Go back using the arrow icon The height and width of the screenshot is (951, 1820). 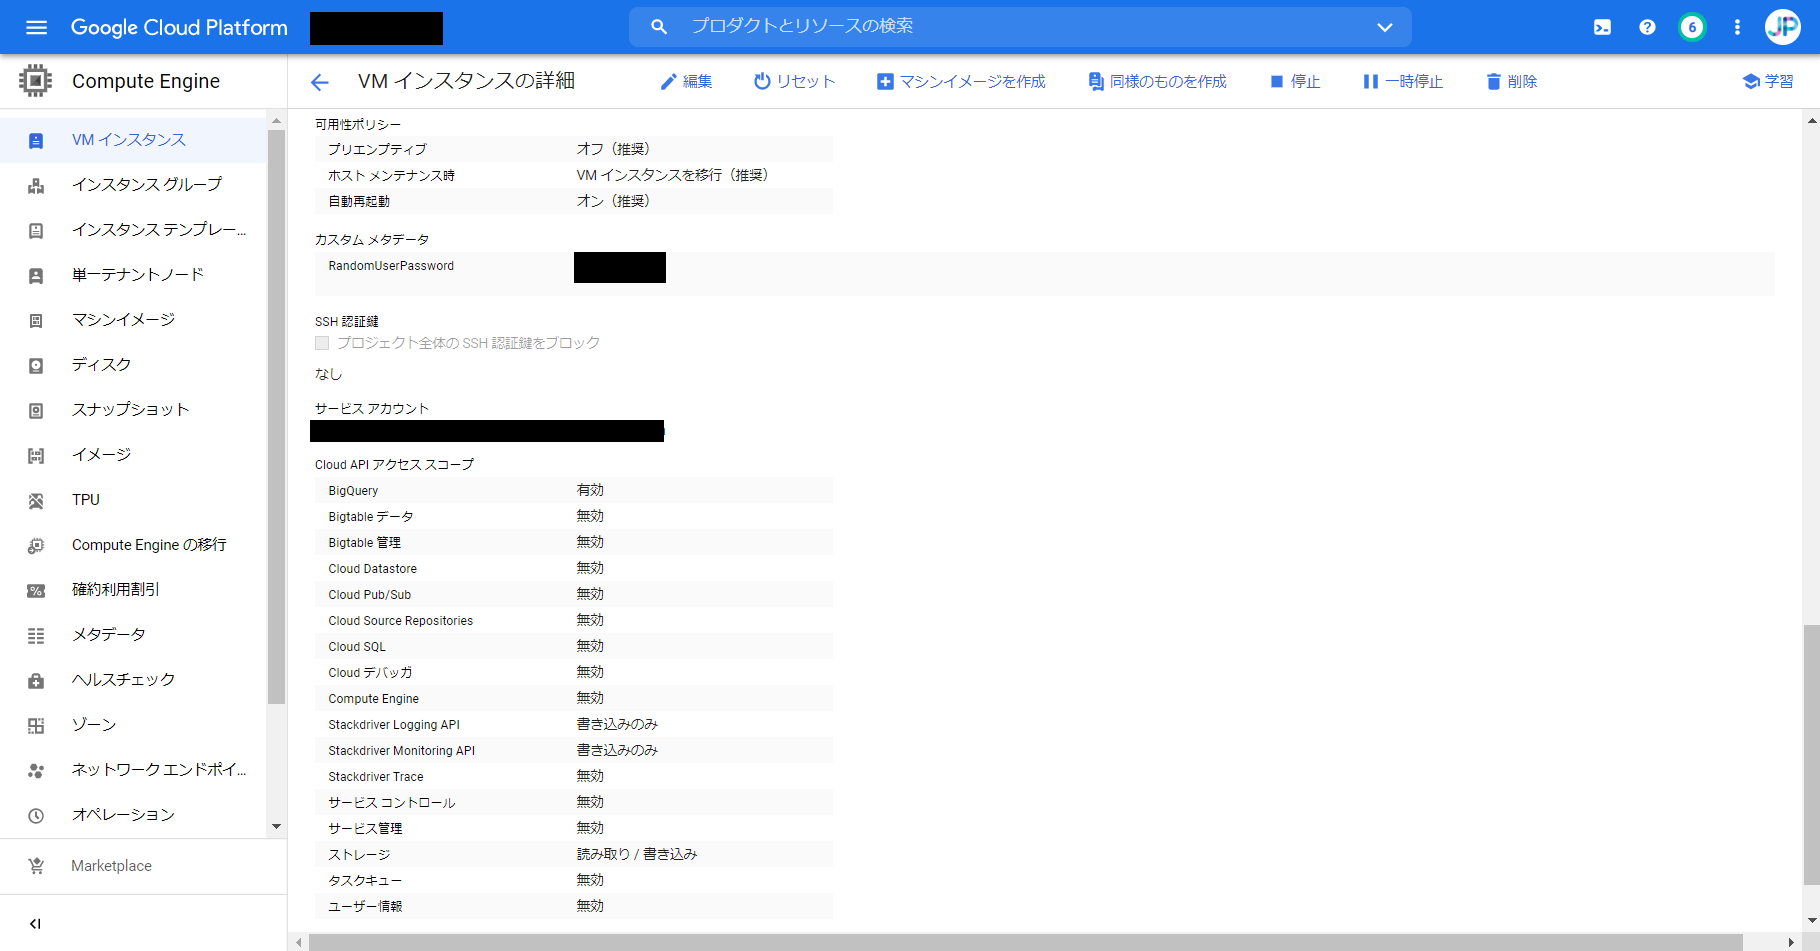pyautogui.click(x=319, y=82)
